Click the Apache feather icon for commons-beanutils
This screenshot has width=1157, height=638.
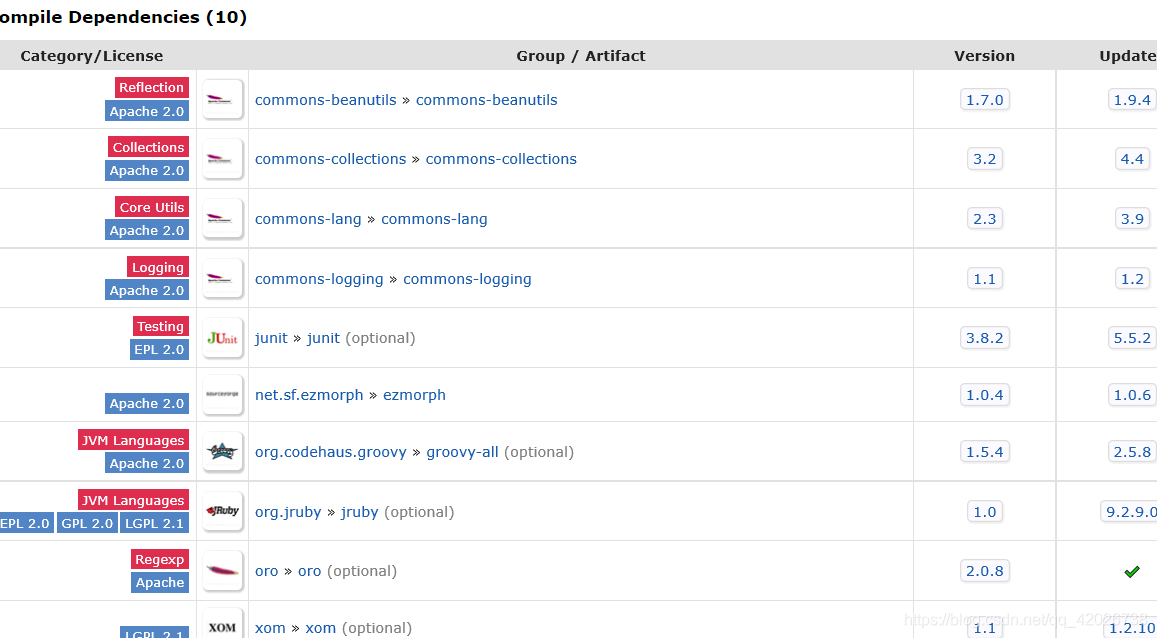[222, 98]
